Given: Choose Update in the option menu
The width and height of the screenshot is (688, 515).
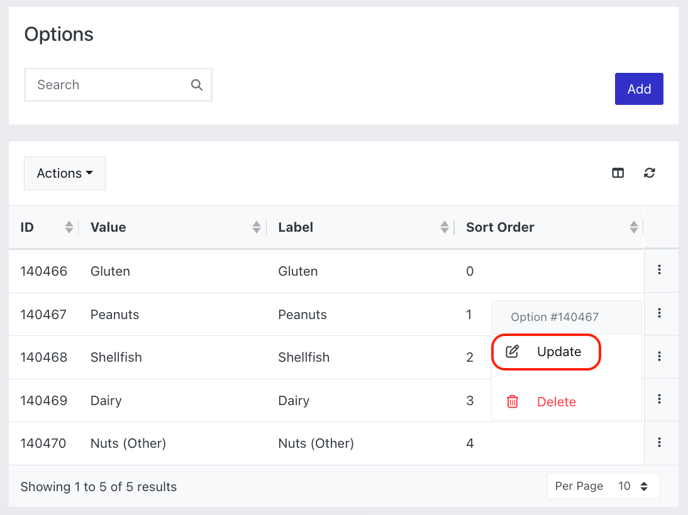Looking at the screenshot, I should pyautogui.click(x=546, y=352).
